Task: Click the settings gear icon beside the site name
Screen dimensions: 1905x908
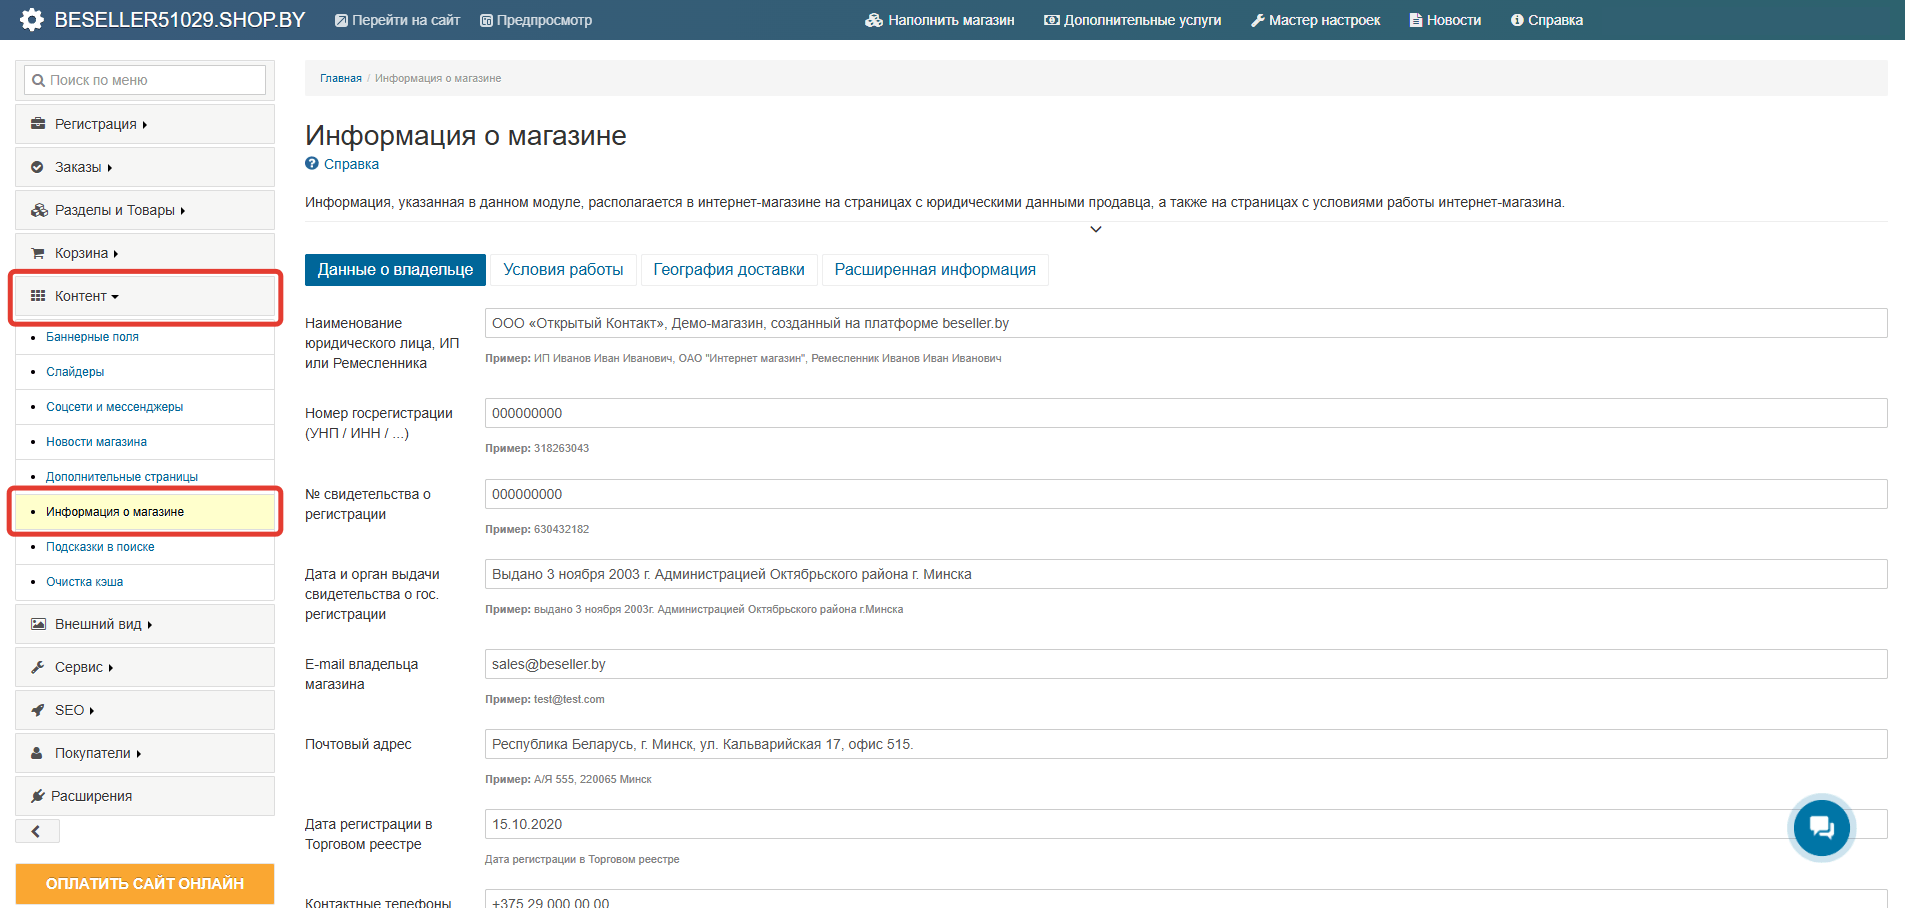Action: (32, 20)
